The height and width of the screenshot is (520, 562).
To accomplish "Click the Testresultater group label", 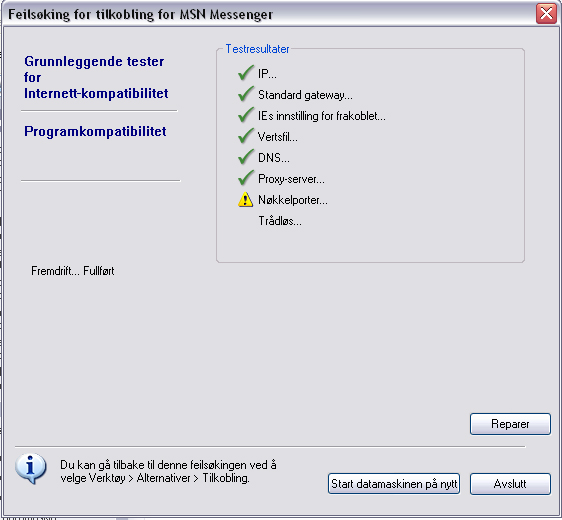I will [x=257, y=49].
